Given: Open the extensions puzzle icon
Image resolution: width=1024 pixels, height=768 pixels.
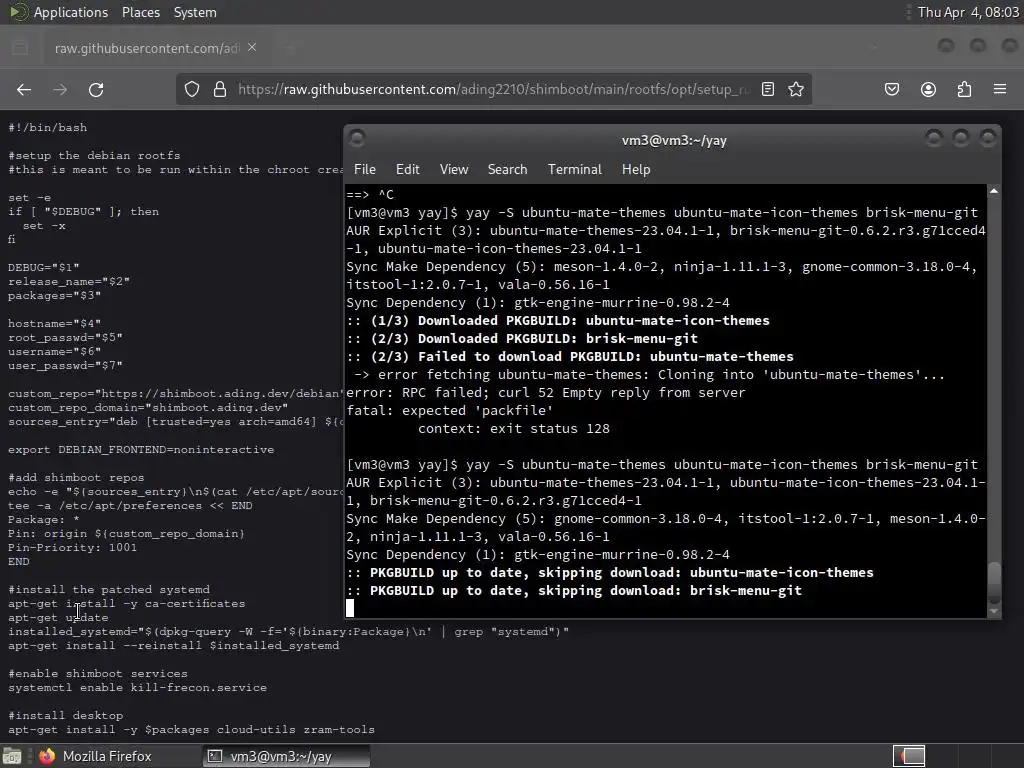Looking at the screenshot, I should pos(964,89).
